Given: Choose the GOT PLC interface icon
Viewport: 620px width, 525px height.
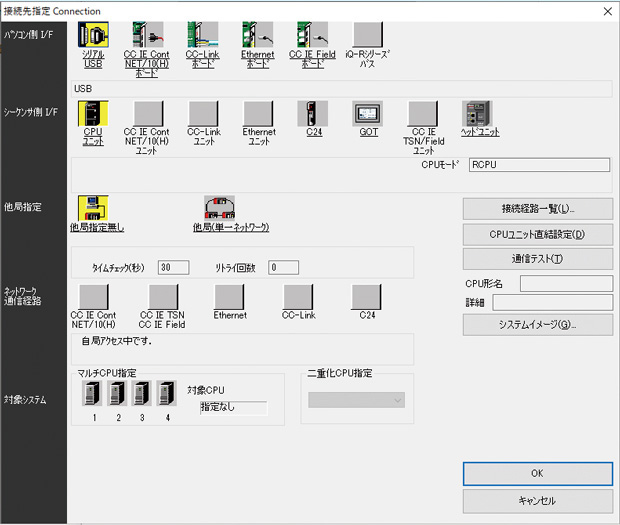Looking at the screenshot, I should coord(368,114).
